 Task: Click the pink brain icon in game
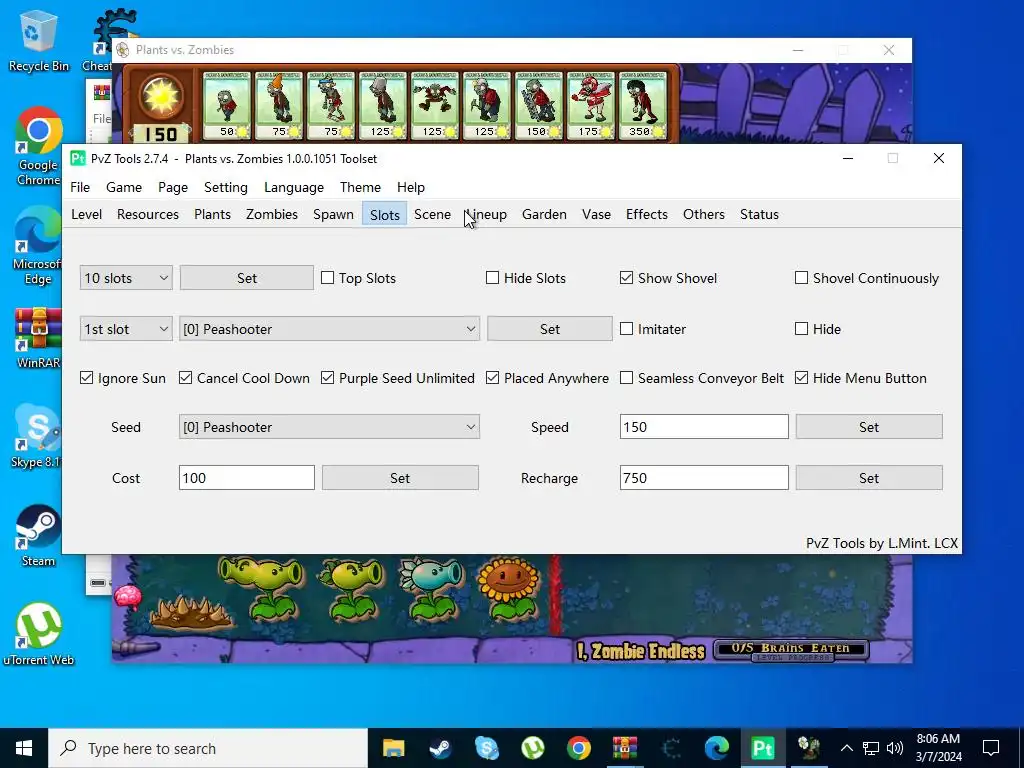coord(127,597)
